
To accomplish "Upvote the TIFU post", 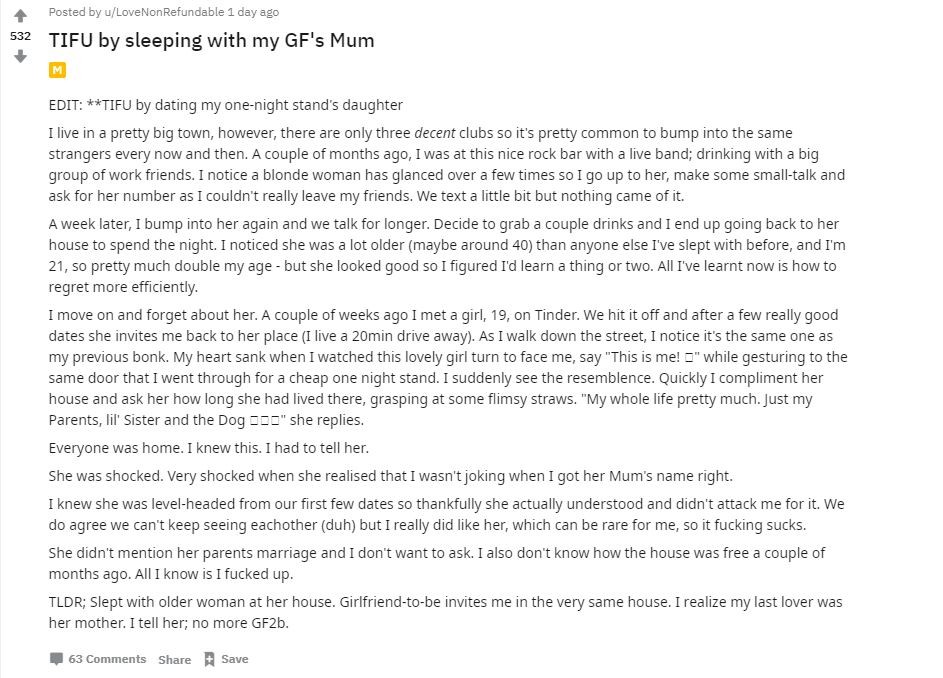I will [20, 16].
